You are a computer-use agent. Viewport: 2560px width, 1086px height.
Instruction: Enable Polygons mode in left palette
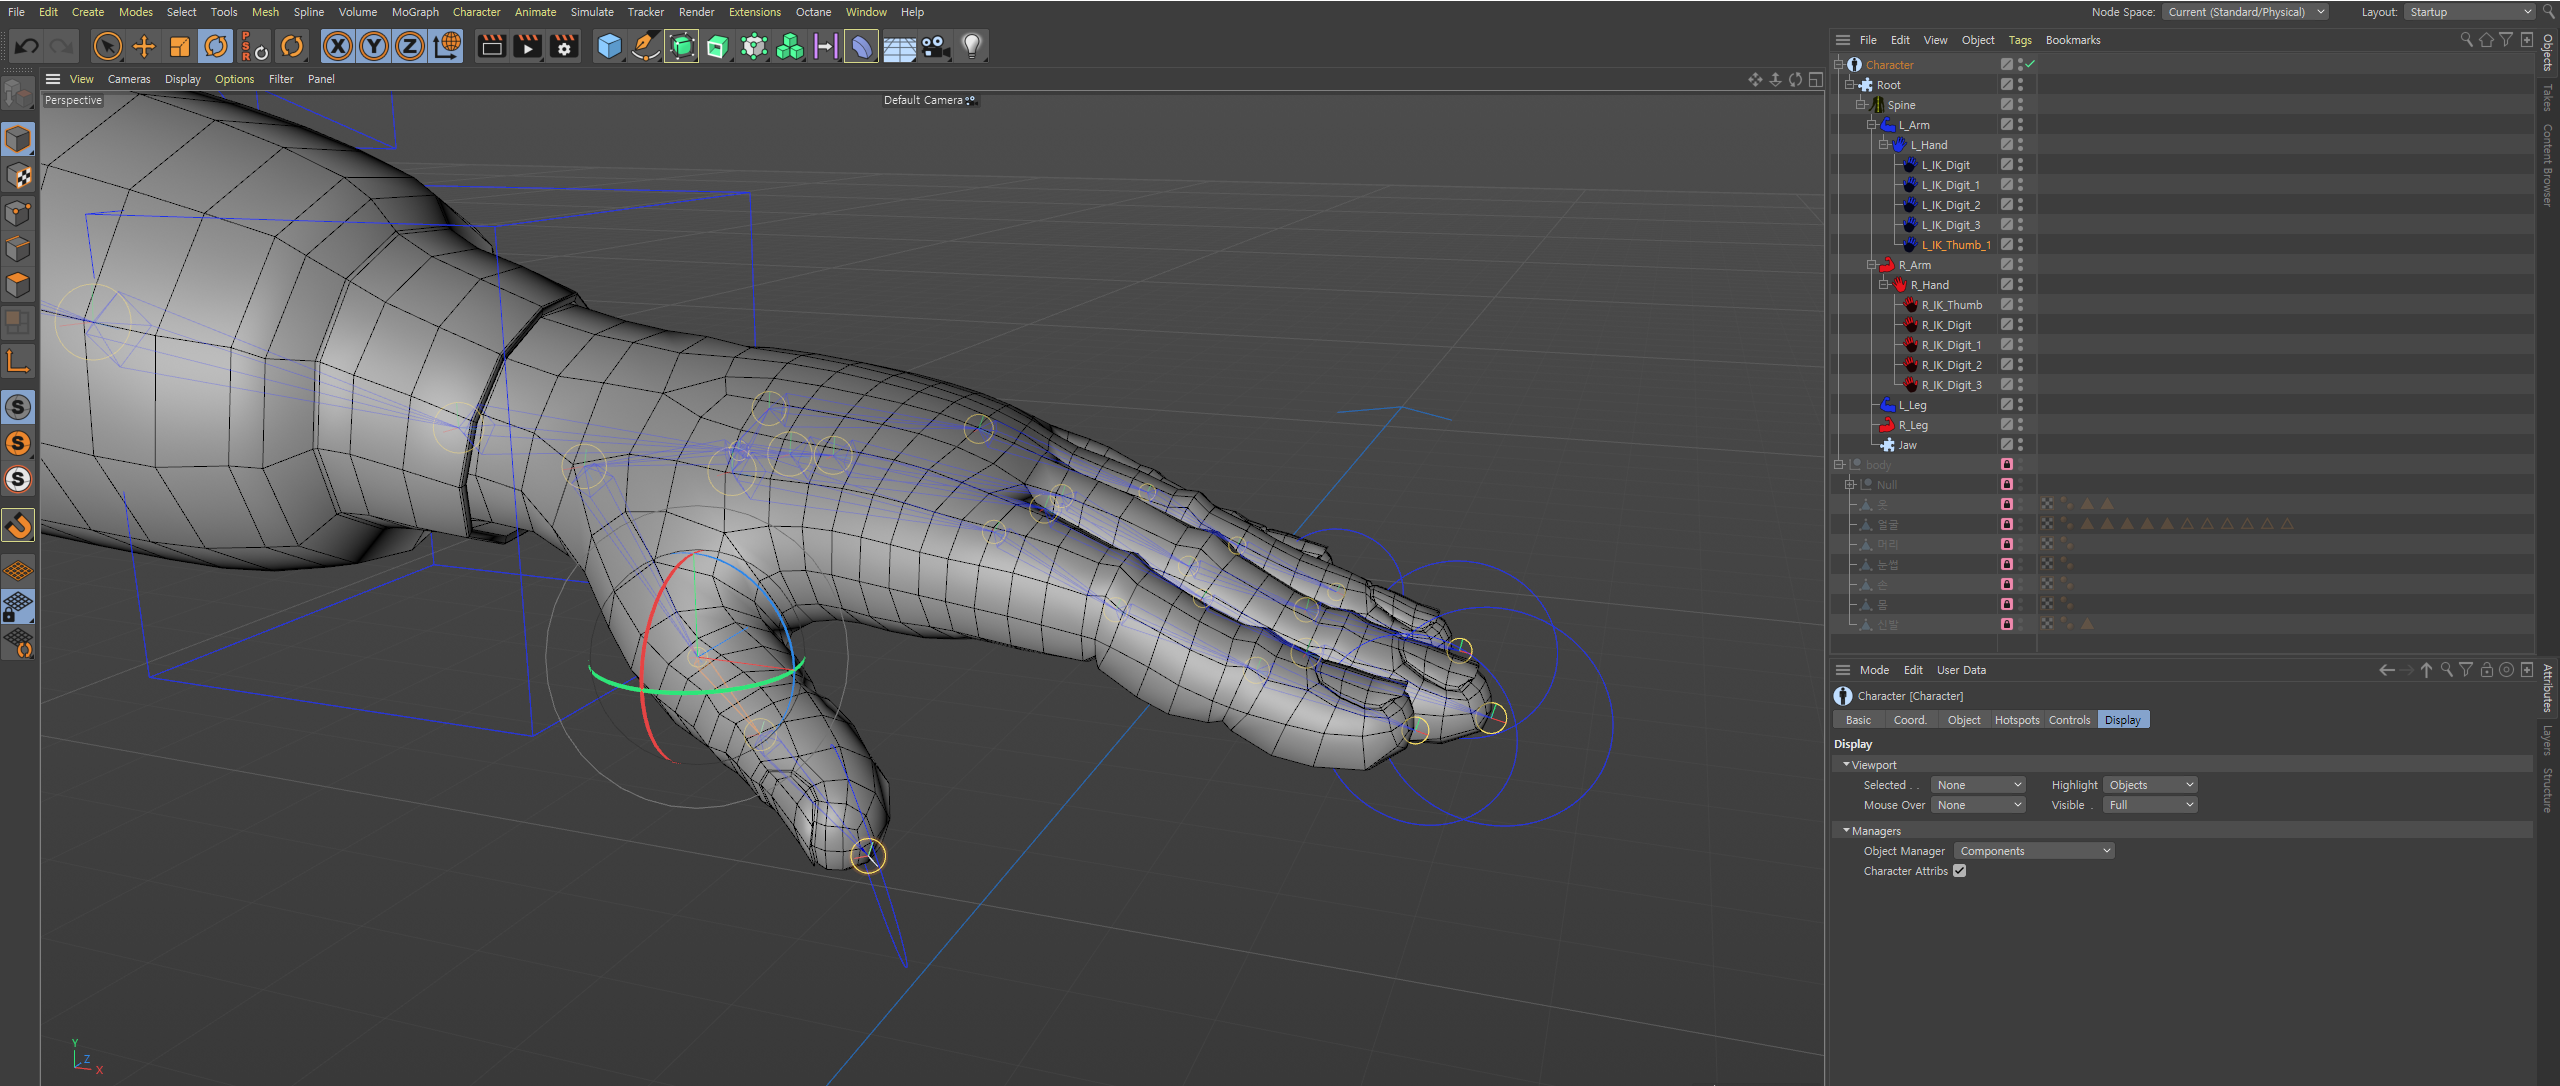point(18,286)
